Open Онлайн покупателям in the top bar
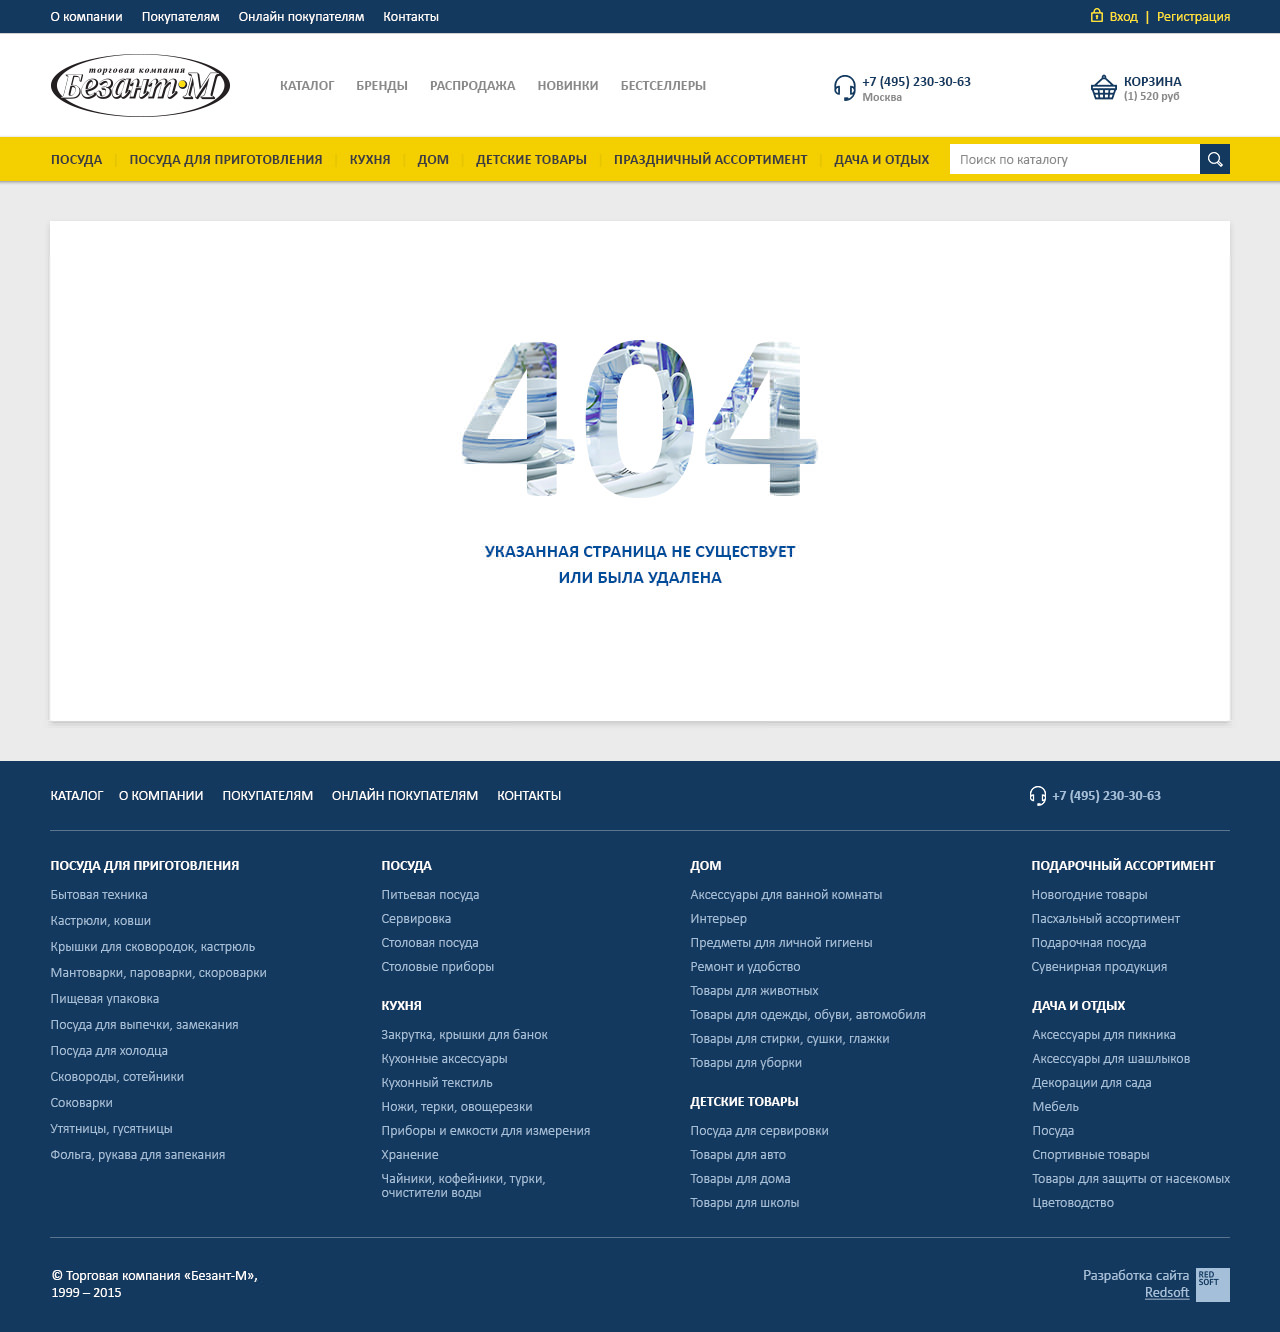The width and height of the screenshot is (1280, 1332). [301, 17]
